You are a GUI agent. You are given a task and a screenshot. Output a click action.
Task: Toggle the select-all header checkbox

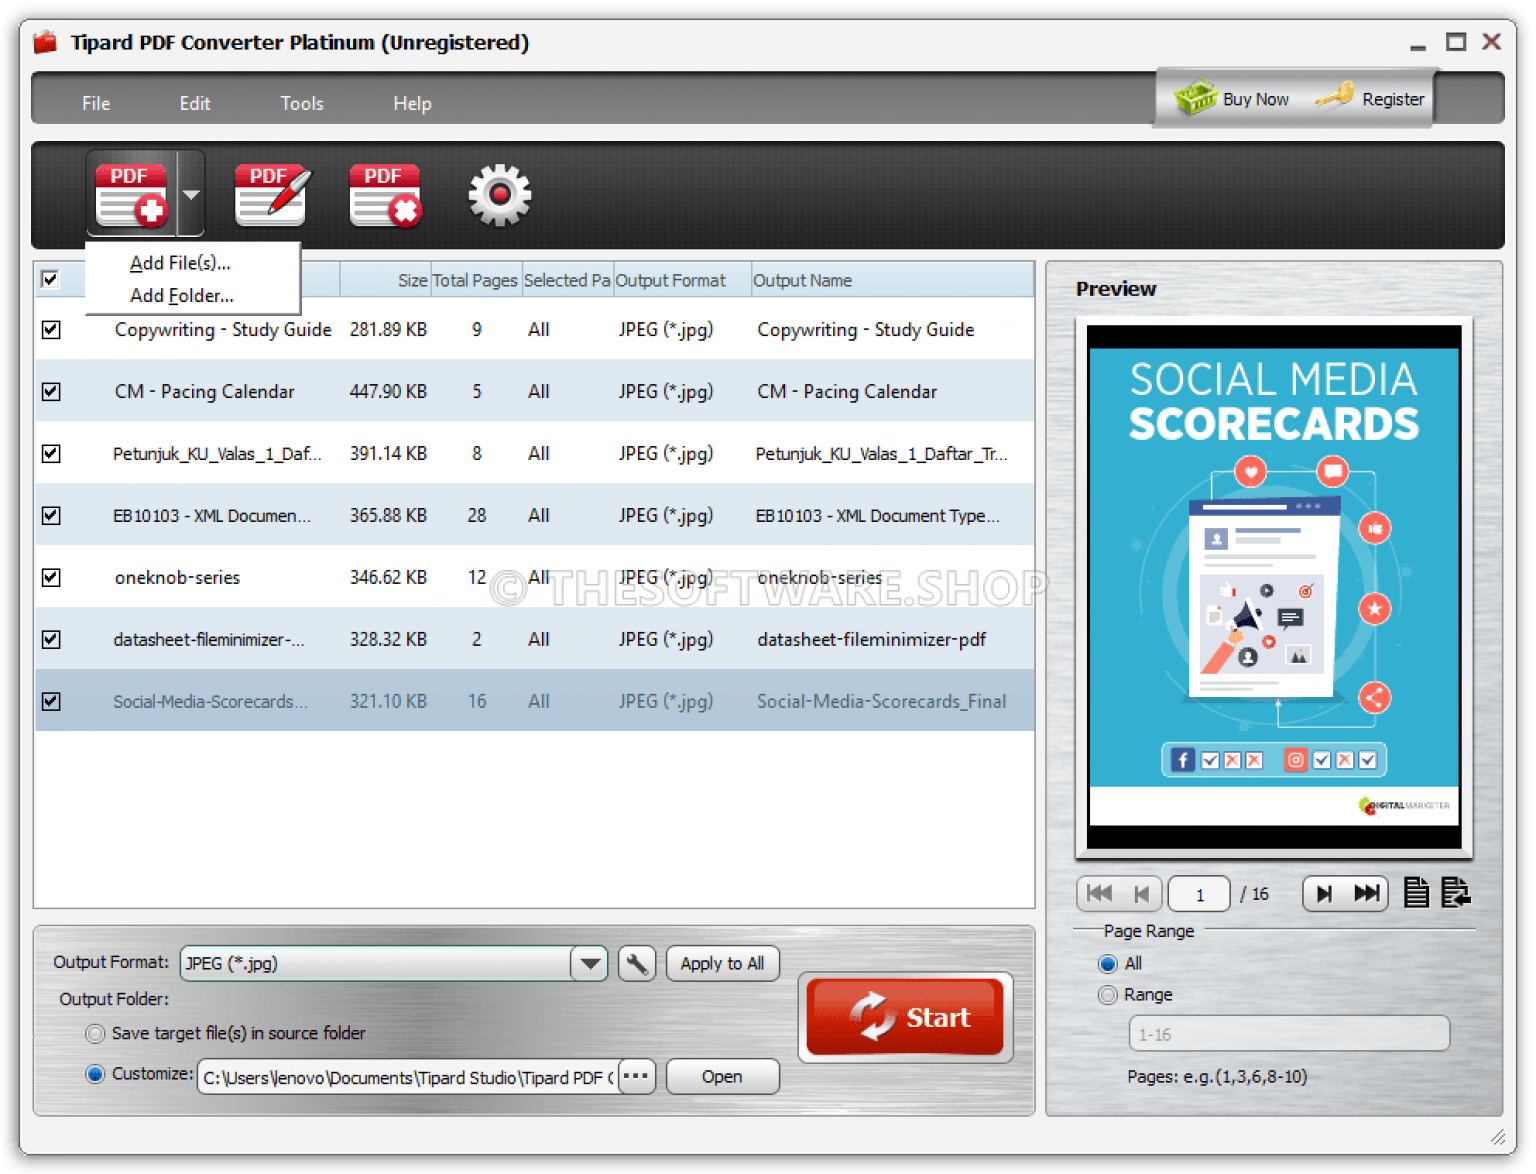[x=50, y=279]
